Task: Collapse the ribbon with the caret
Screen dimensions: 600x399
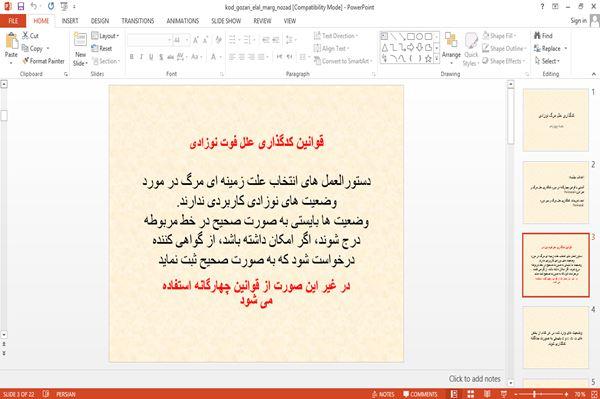Action: tap(593, 74)
